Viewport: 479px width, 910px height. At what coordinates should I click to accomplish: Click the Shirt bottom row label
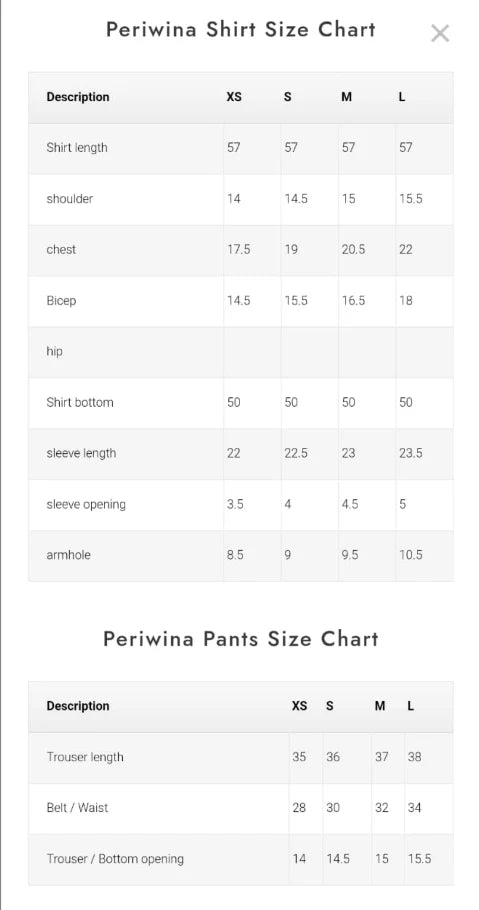coord(80,402)
